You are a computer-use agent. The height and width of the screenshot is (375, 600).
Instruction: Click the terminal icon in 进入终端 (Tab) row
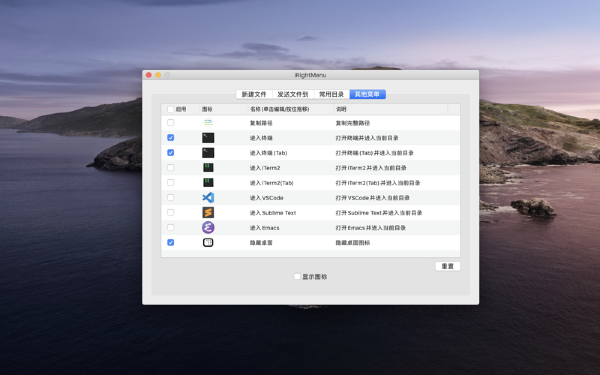pyautogui.click(x=208, y=153)
